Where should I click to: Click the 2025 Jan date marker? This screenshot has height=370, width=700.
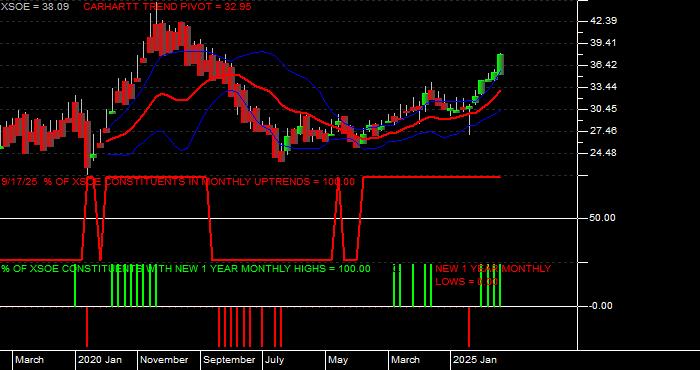pyautogui.click(x=475, y=360)
